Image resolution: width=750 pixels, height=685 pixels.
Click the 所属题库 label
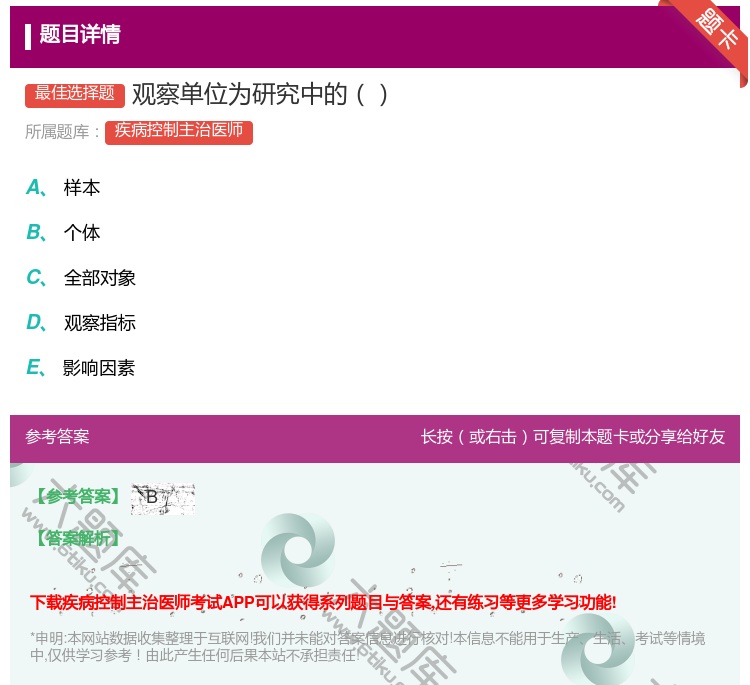[62, 132]
